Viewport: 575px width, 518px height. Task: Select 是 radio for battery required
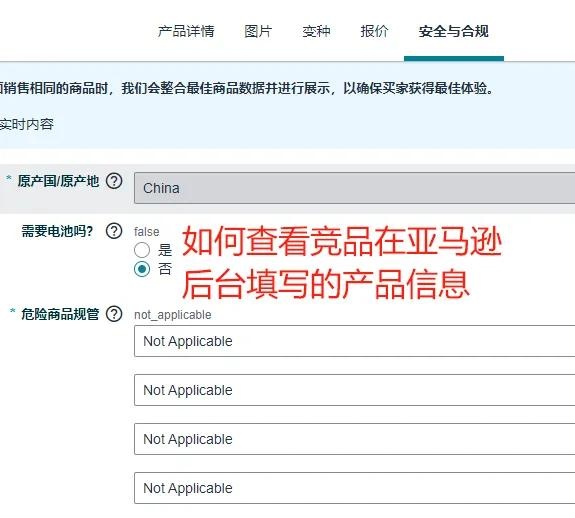click(x=142, y=250)
